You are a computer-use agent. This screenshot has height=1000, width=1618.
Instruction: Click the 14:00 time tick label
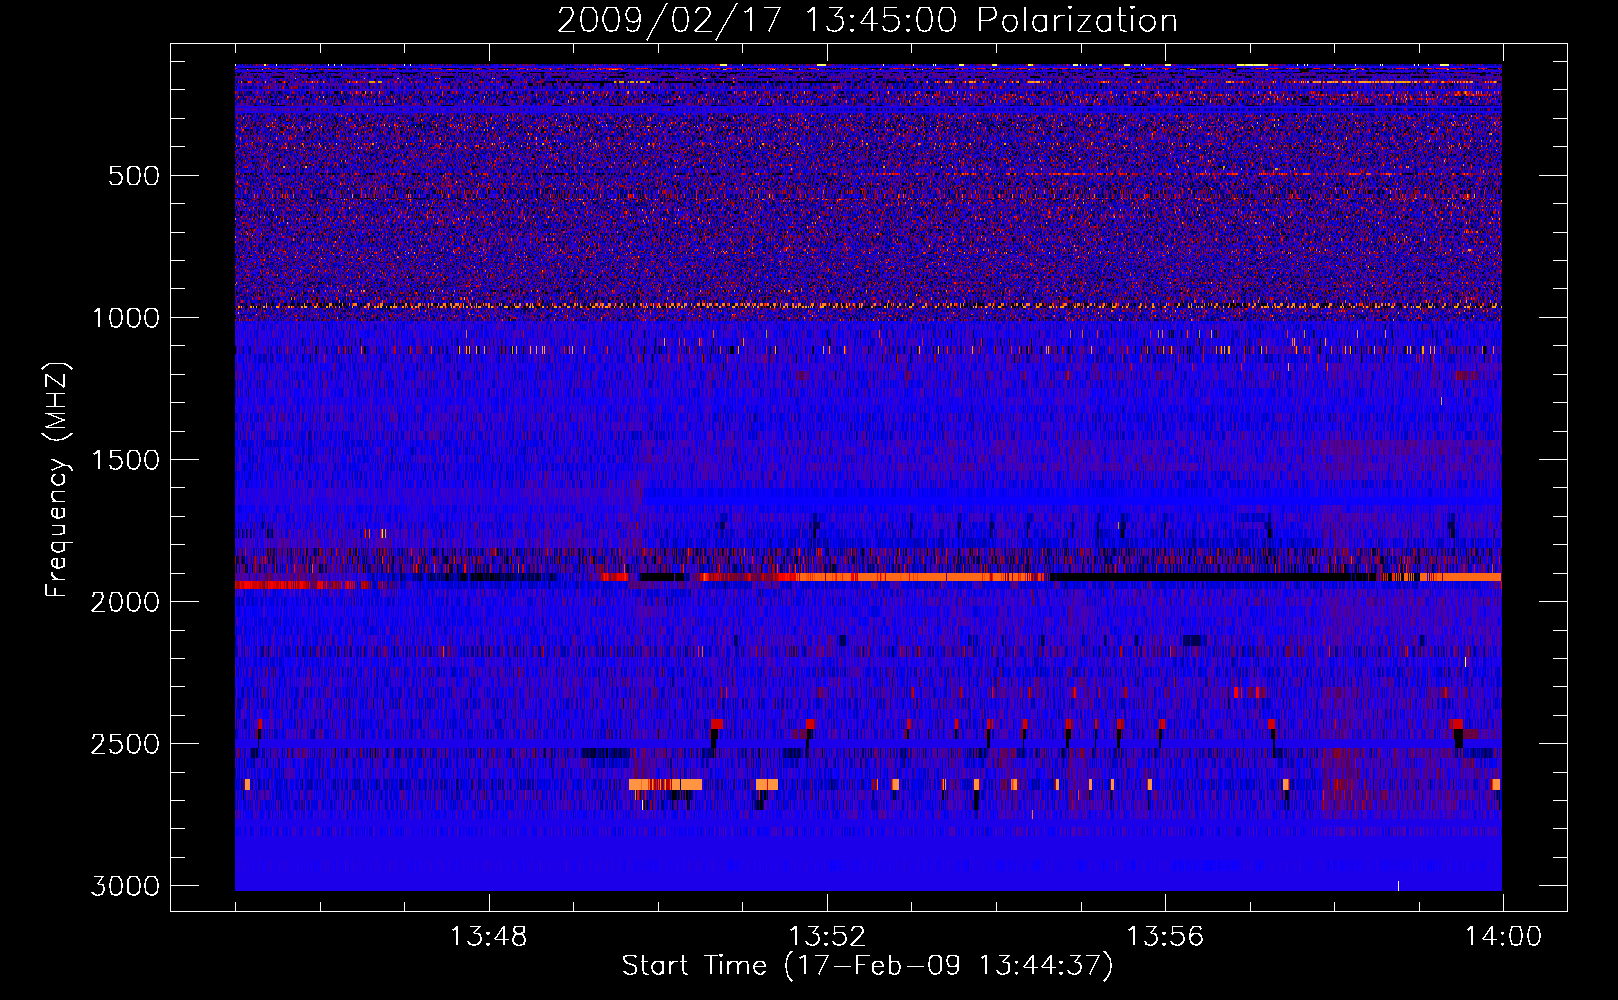tap(1503, 937)
